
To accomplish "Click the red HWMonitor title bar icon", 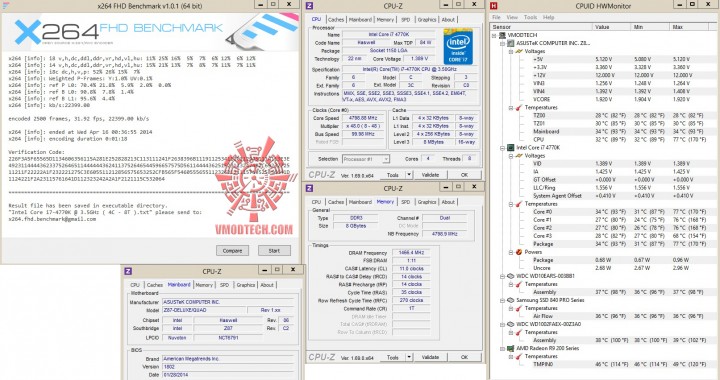I will 494,6.
